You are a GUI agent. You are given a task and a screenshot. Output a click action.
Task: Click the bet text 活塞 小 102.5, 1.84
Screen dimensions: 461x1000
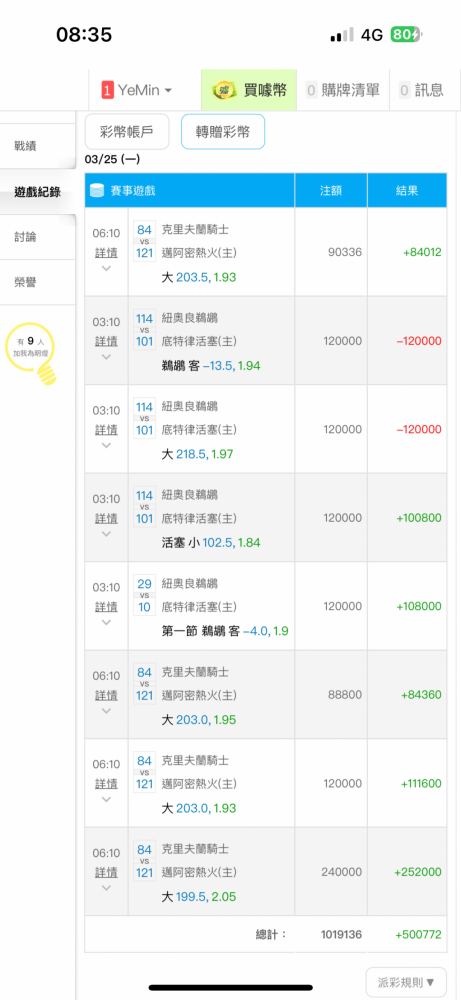click(211, 543)
